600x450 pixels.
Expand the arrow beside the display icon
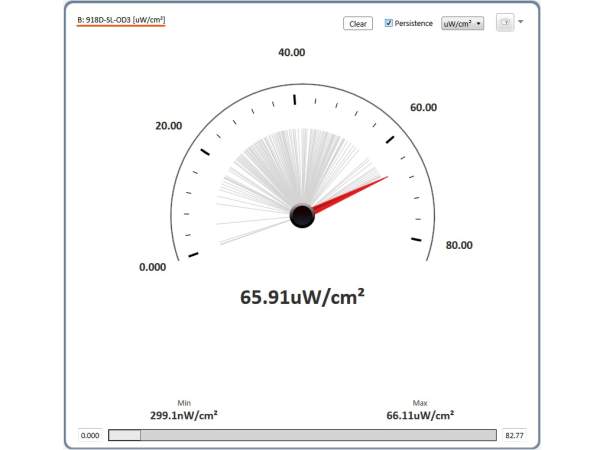pyautogui.click(x=521, y=22)
